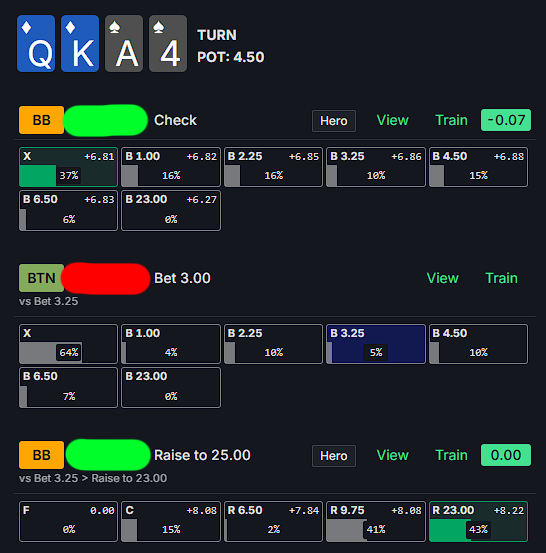This screenshot has width=546, height=553.
Task: Click the 4 of spades turn card
Action: point(168,43)
